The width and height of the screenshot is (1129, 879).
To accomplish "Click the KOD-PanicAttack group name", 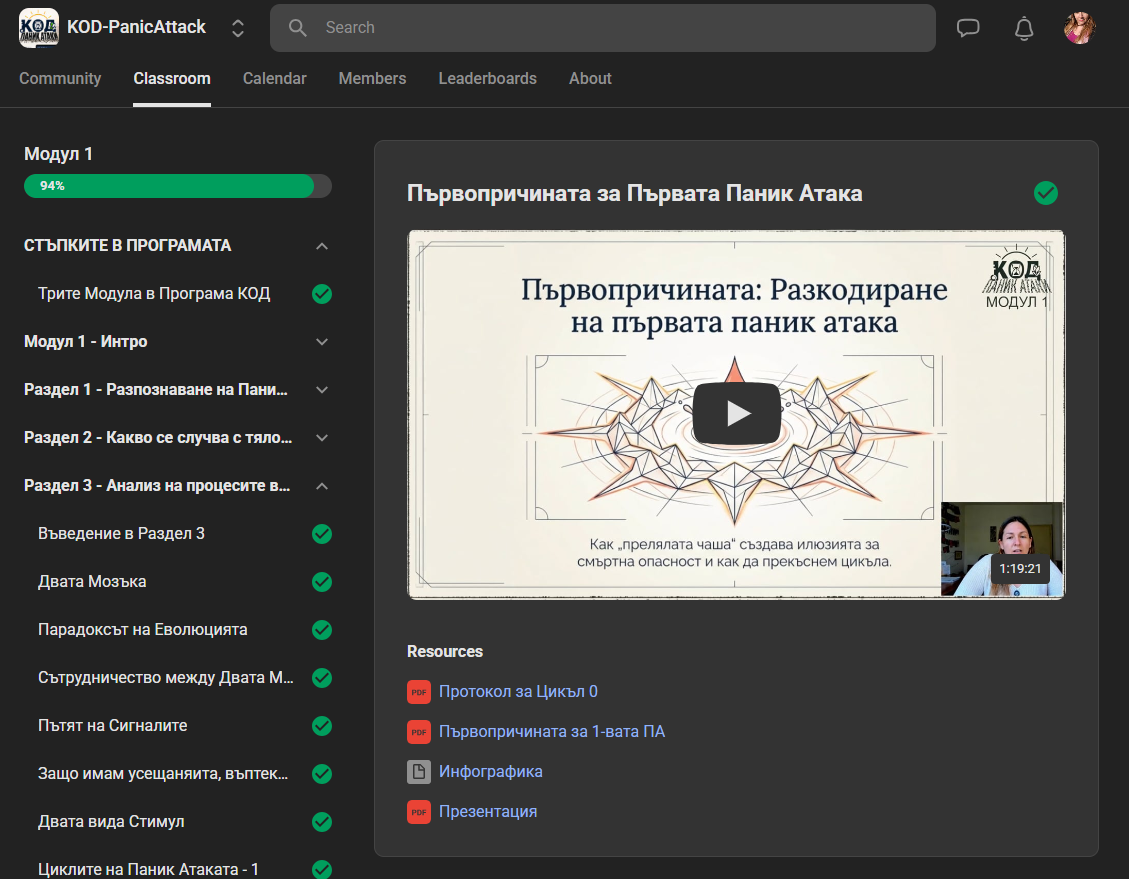I will point(137,27).
